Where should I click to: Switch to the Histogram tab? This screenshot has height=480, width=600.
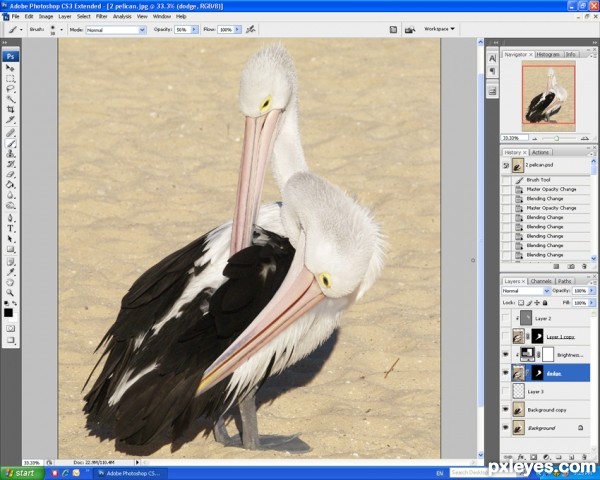[x=548, y=54]
